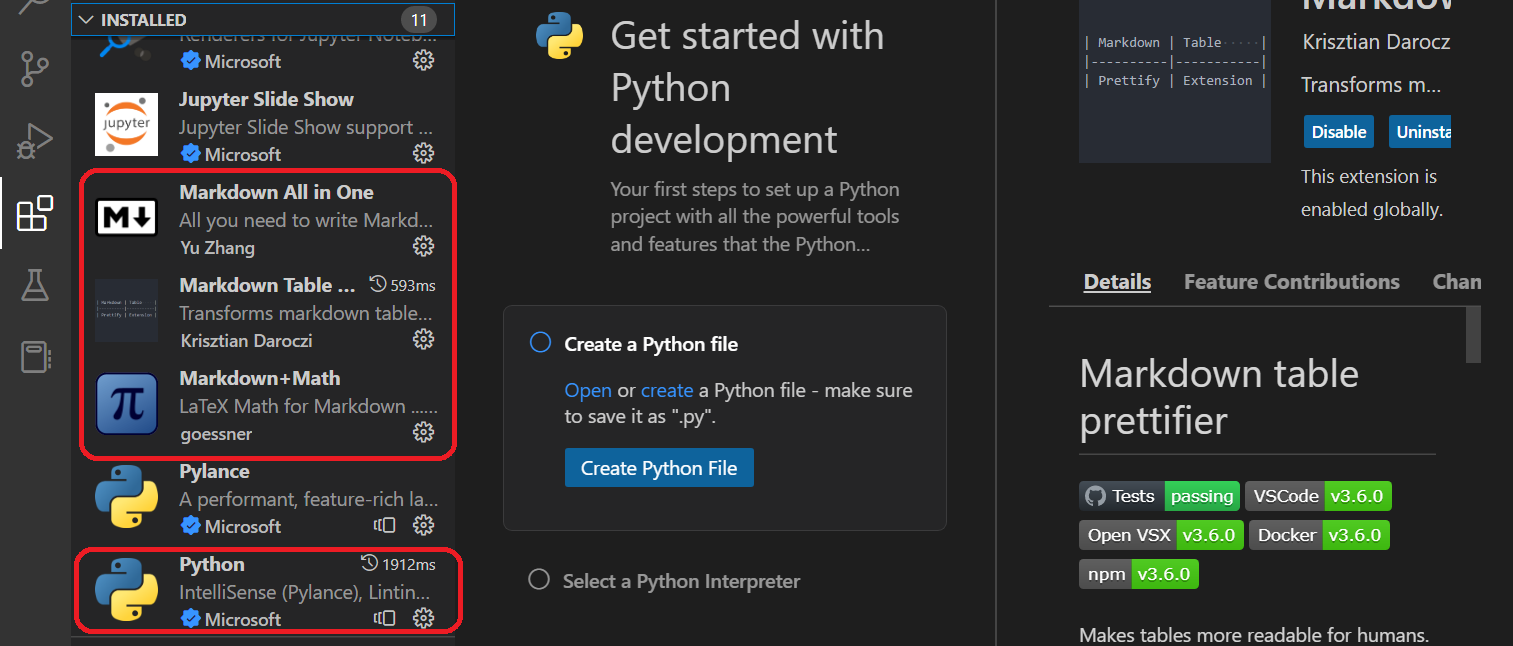1513x646 pixels.
Task: Click Markdown table prettifier heading
Action: pyautogui.click(x=1219, y=397)
